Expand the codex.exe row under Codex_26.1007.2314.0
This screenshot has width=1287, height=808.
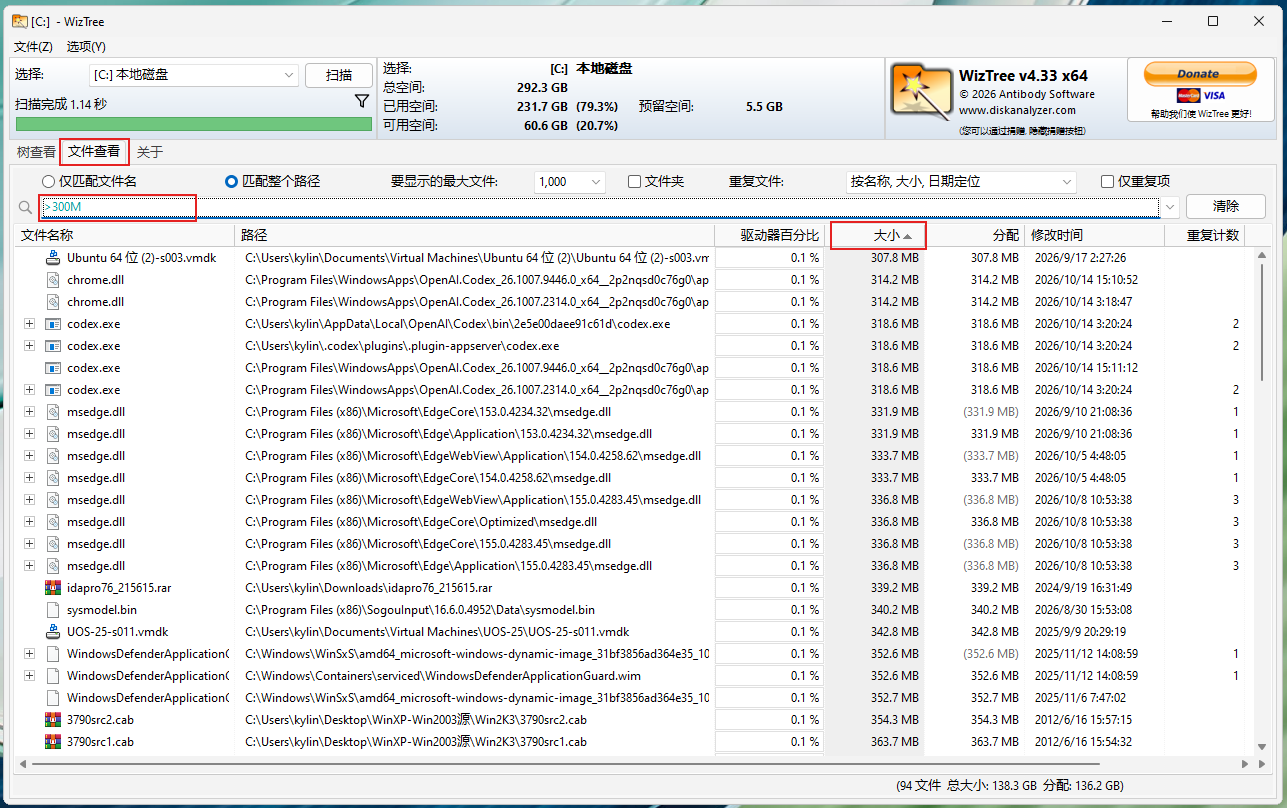(29, 389)
